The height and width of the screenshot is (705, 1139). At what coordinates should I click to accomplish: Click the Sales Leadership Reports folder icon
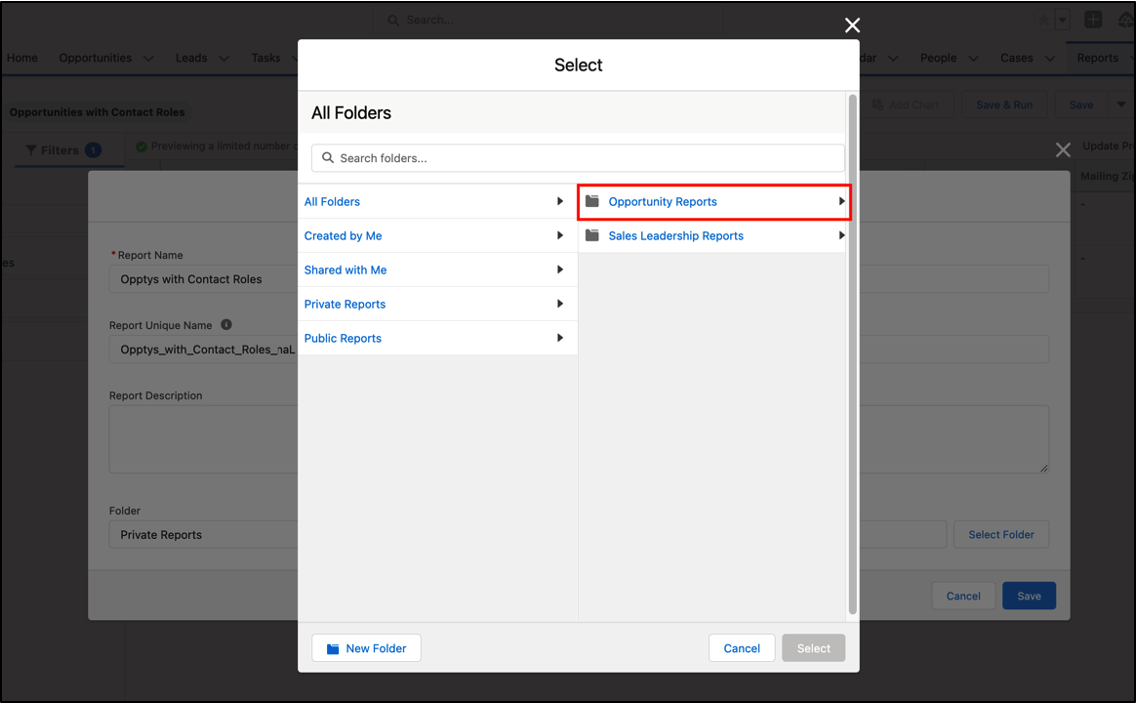[x=592, y=236]
